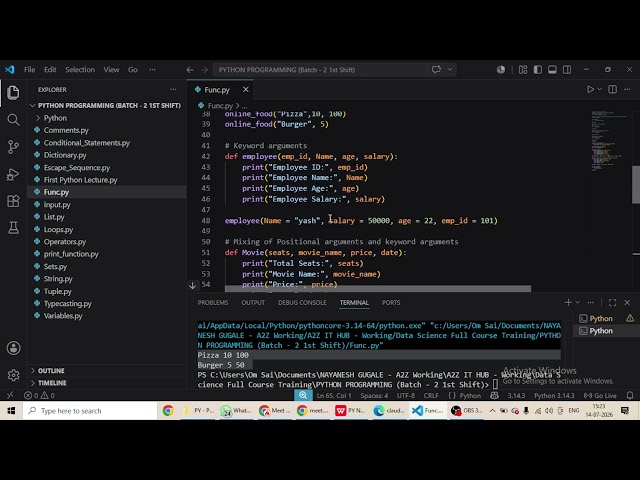Viewport: 640px width, 480px height.
Task: Change Spaces: 4 indentation setting
Action: (374, 396)
